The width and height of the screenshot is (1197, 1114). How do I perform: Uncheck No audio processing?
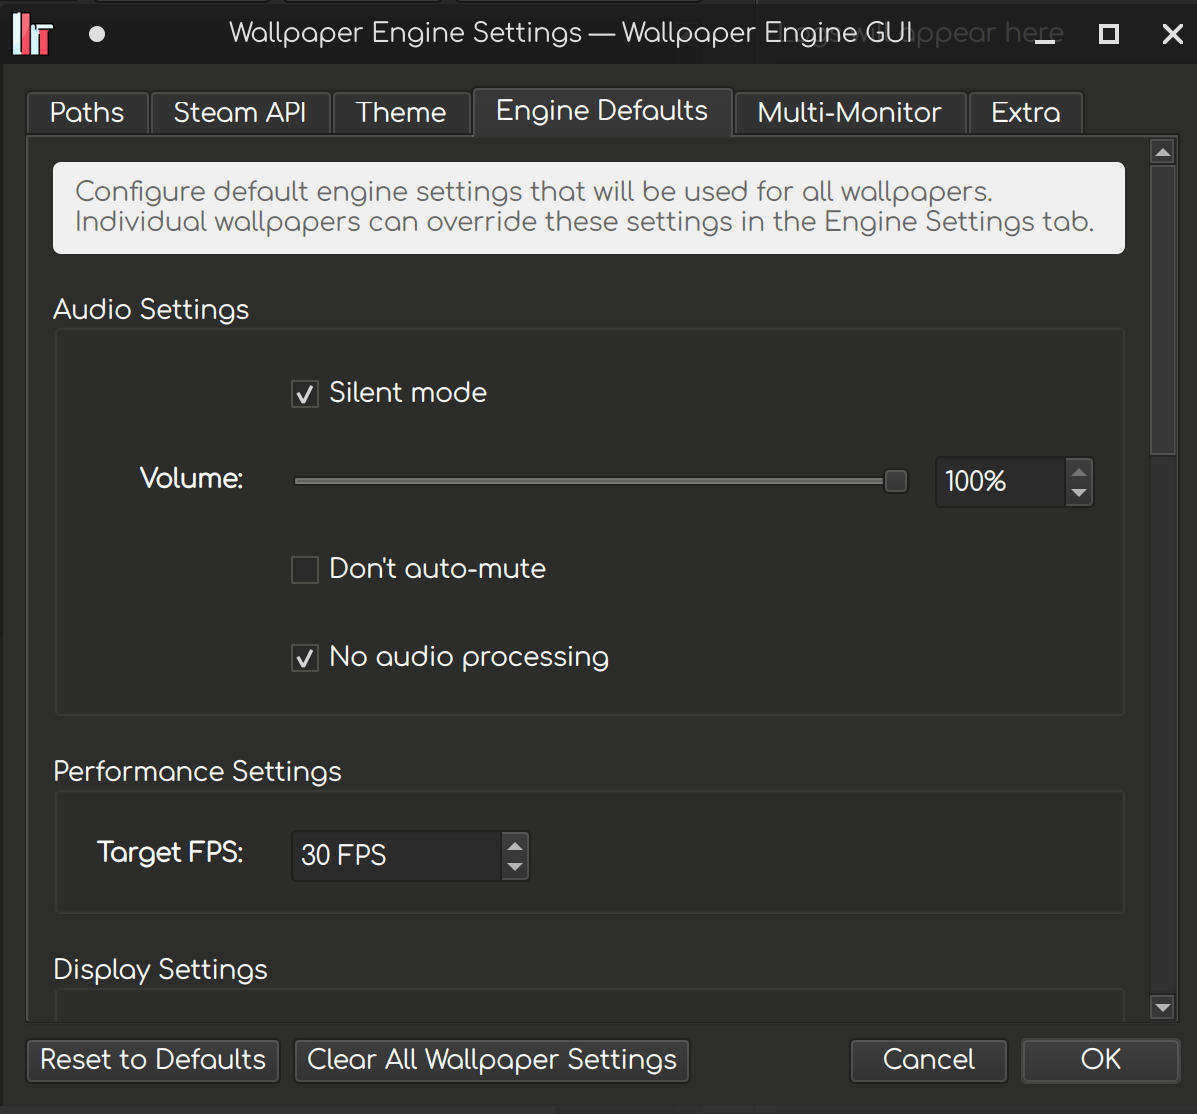[x=305, y=657]
